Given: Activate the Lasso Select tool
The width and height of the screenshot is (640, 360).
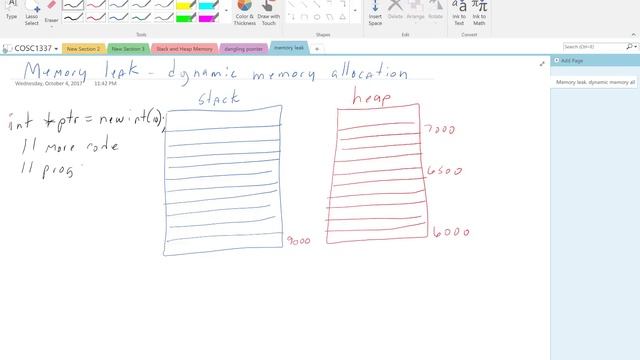Looking at the screenshot, I should tap(32, 13).
